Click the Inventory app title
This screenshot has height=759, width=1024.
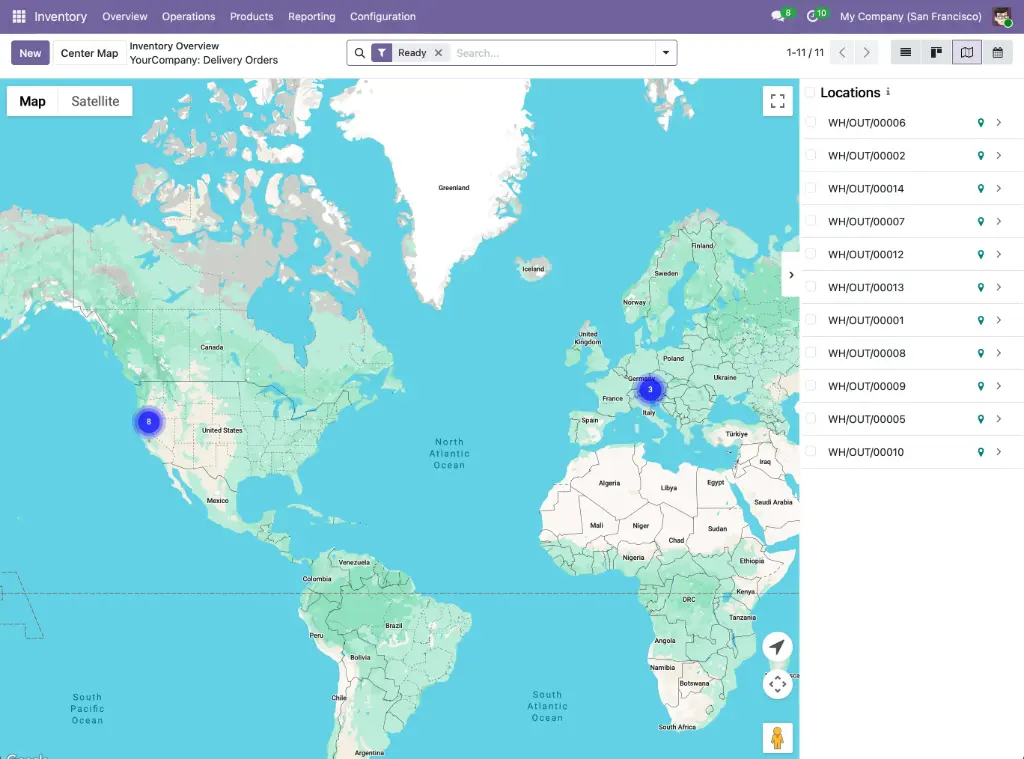[x=60, y=16]
